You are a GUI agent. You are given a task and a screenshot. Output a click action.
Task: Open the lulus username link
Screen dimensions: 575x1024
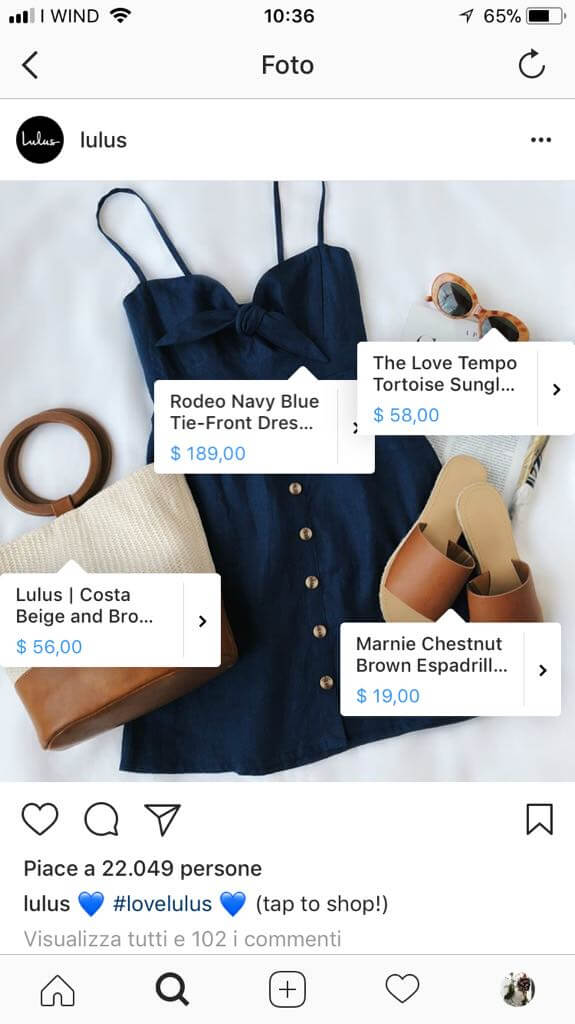(103, 140)
